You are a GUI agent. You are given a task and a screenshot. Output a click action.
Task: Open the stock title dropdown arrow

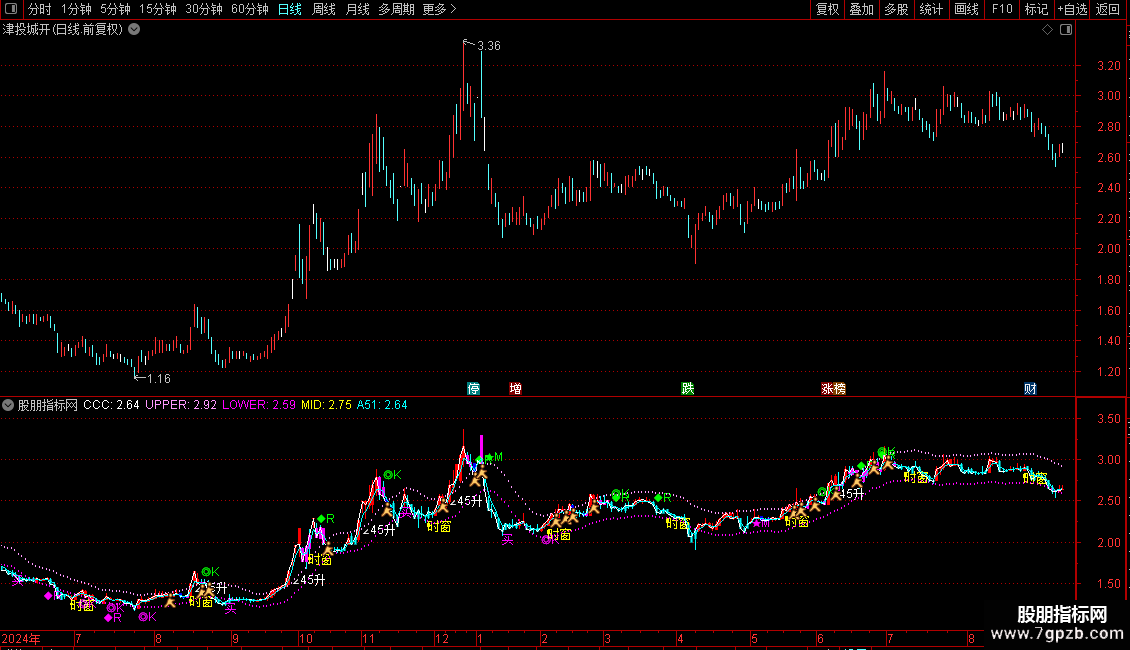134,30
